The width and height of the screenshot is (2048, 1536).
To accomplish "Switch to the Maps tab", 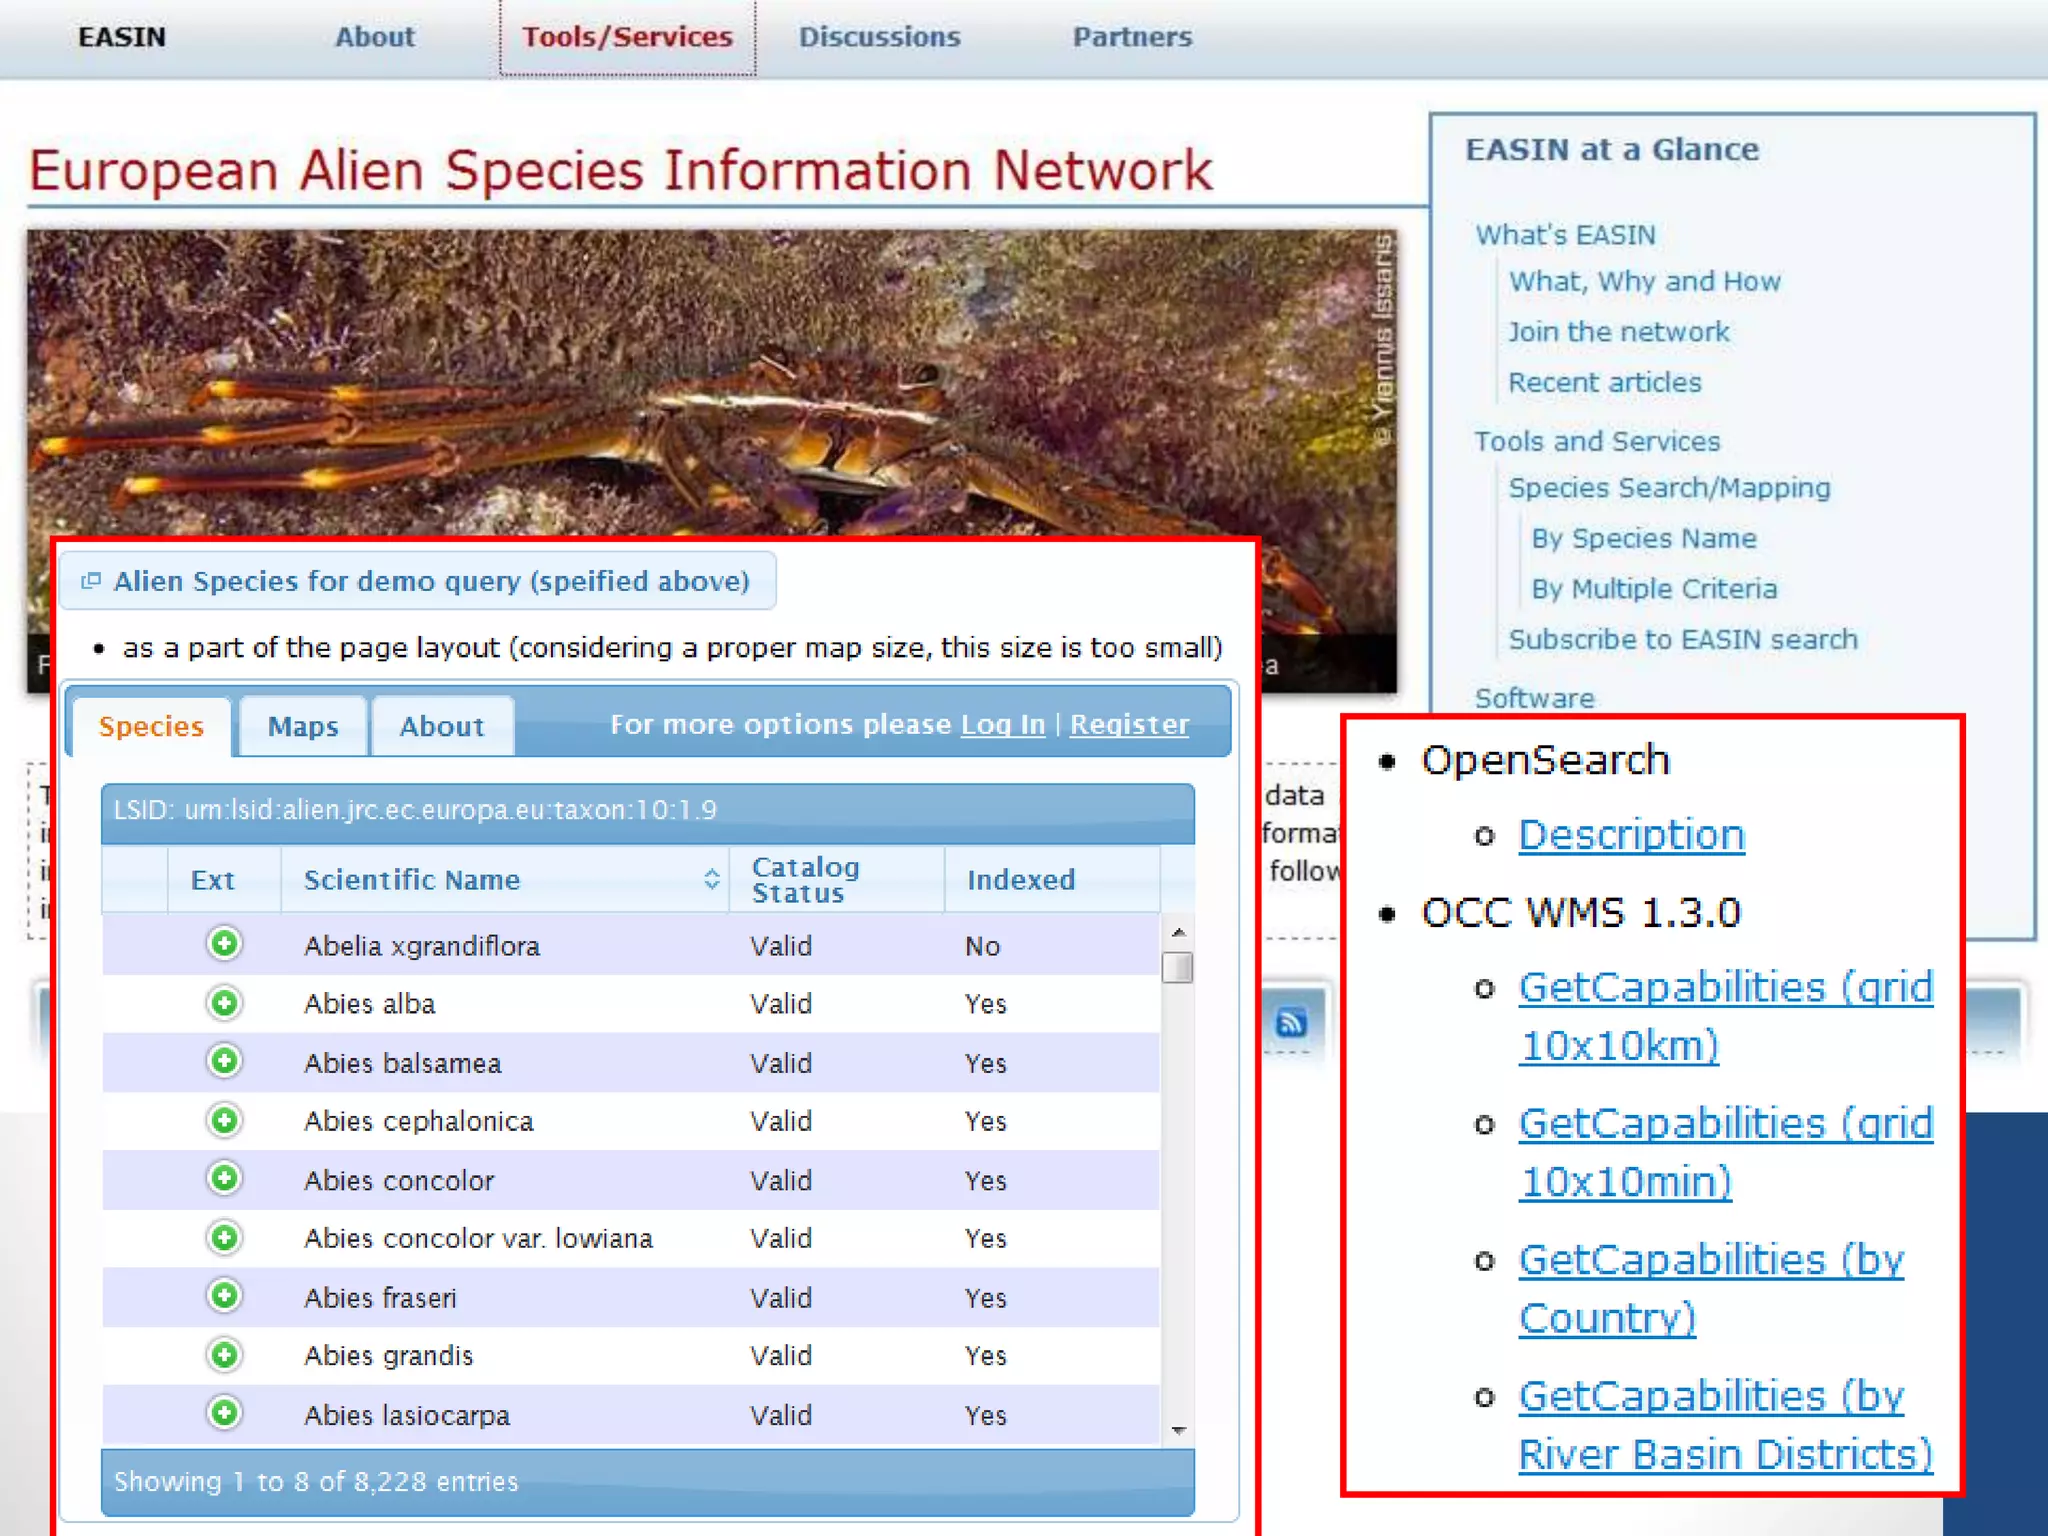I will click(x=302, y=726).
